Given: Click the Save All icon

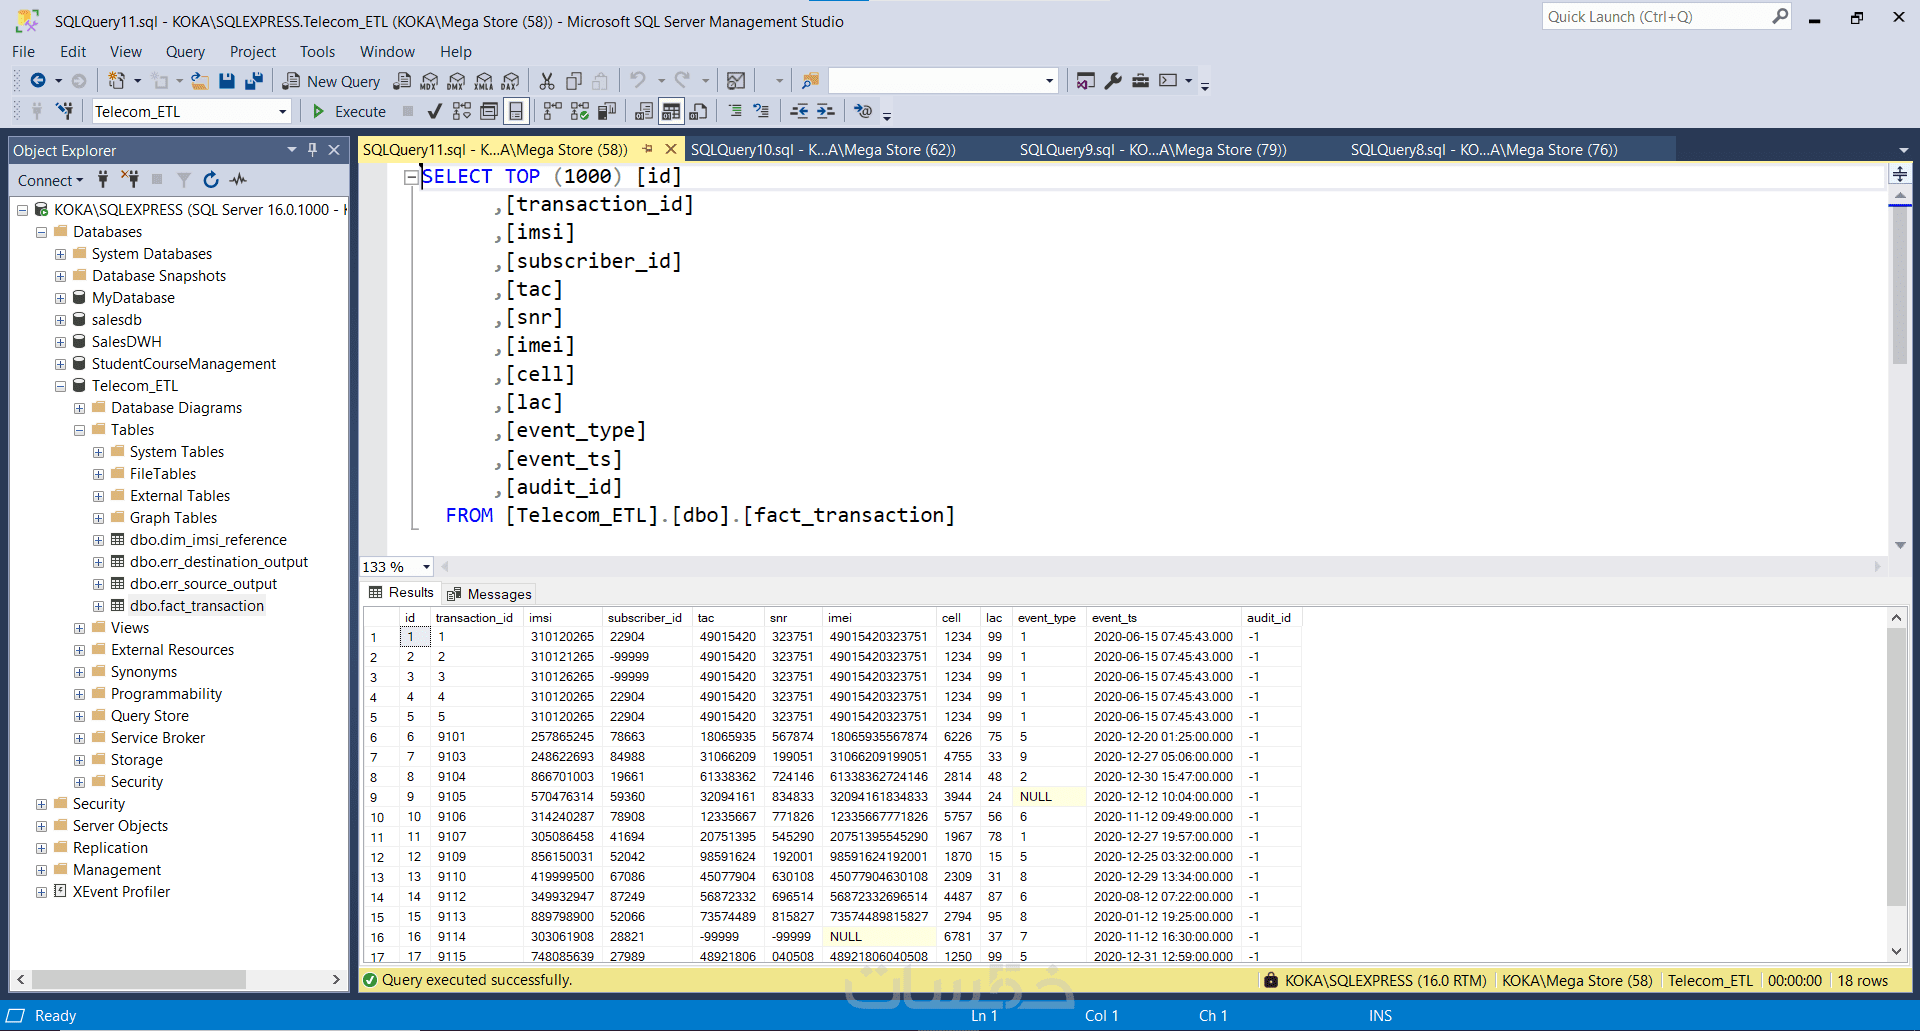Looking at the screenshot, I should tap(254, 81).
